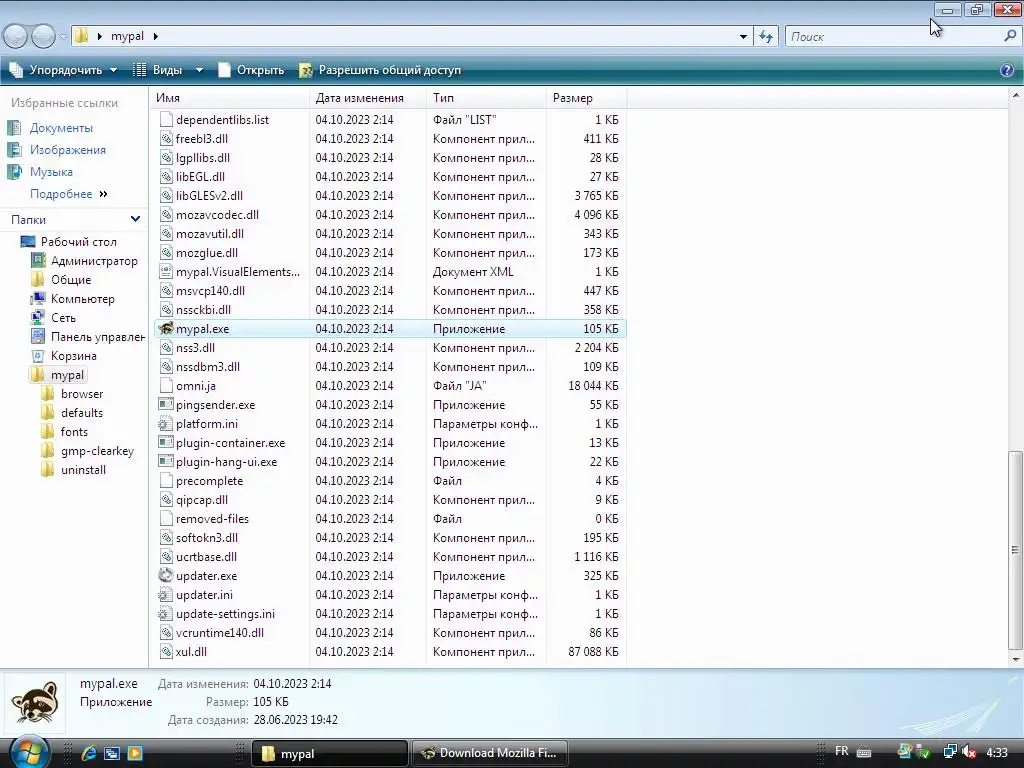This screenshot has height=768, width=1024.
Task: Click the large raccoon preview thumbnail
Action: (x=35, y=703)
